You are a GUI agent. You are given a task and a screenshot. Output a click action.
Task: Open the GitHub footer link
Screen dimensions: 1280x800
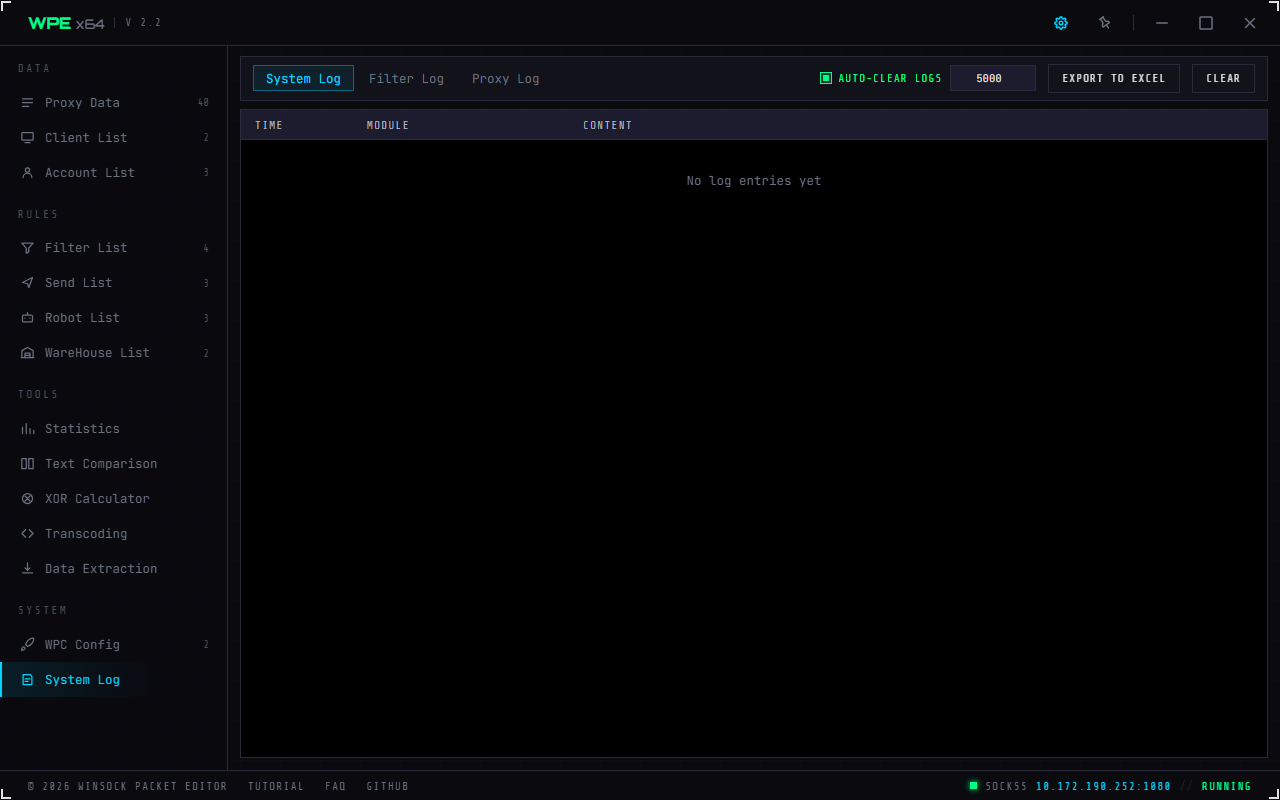tap(388, 786)
